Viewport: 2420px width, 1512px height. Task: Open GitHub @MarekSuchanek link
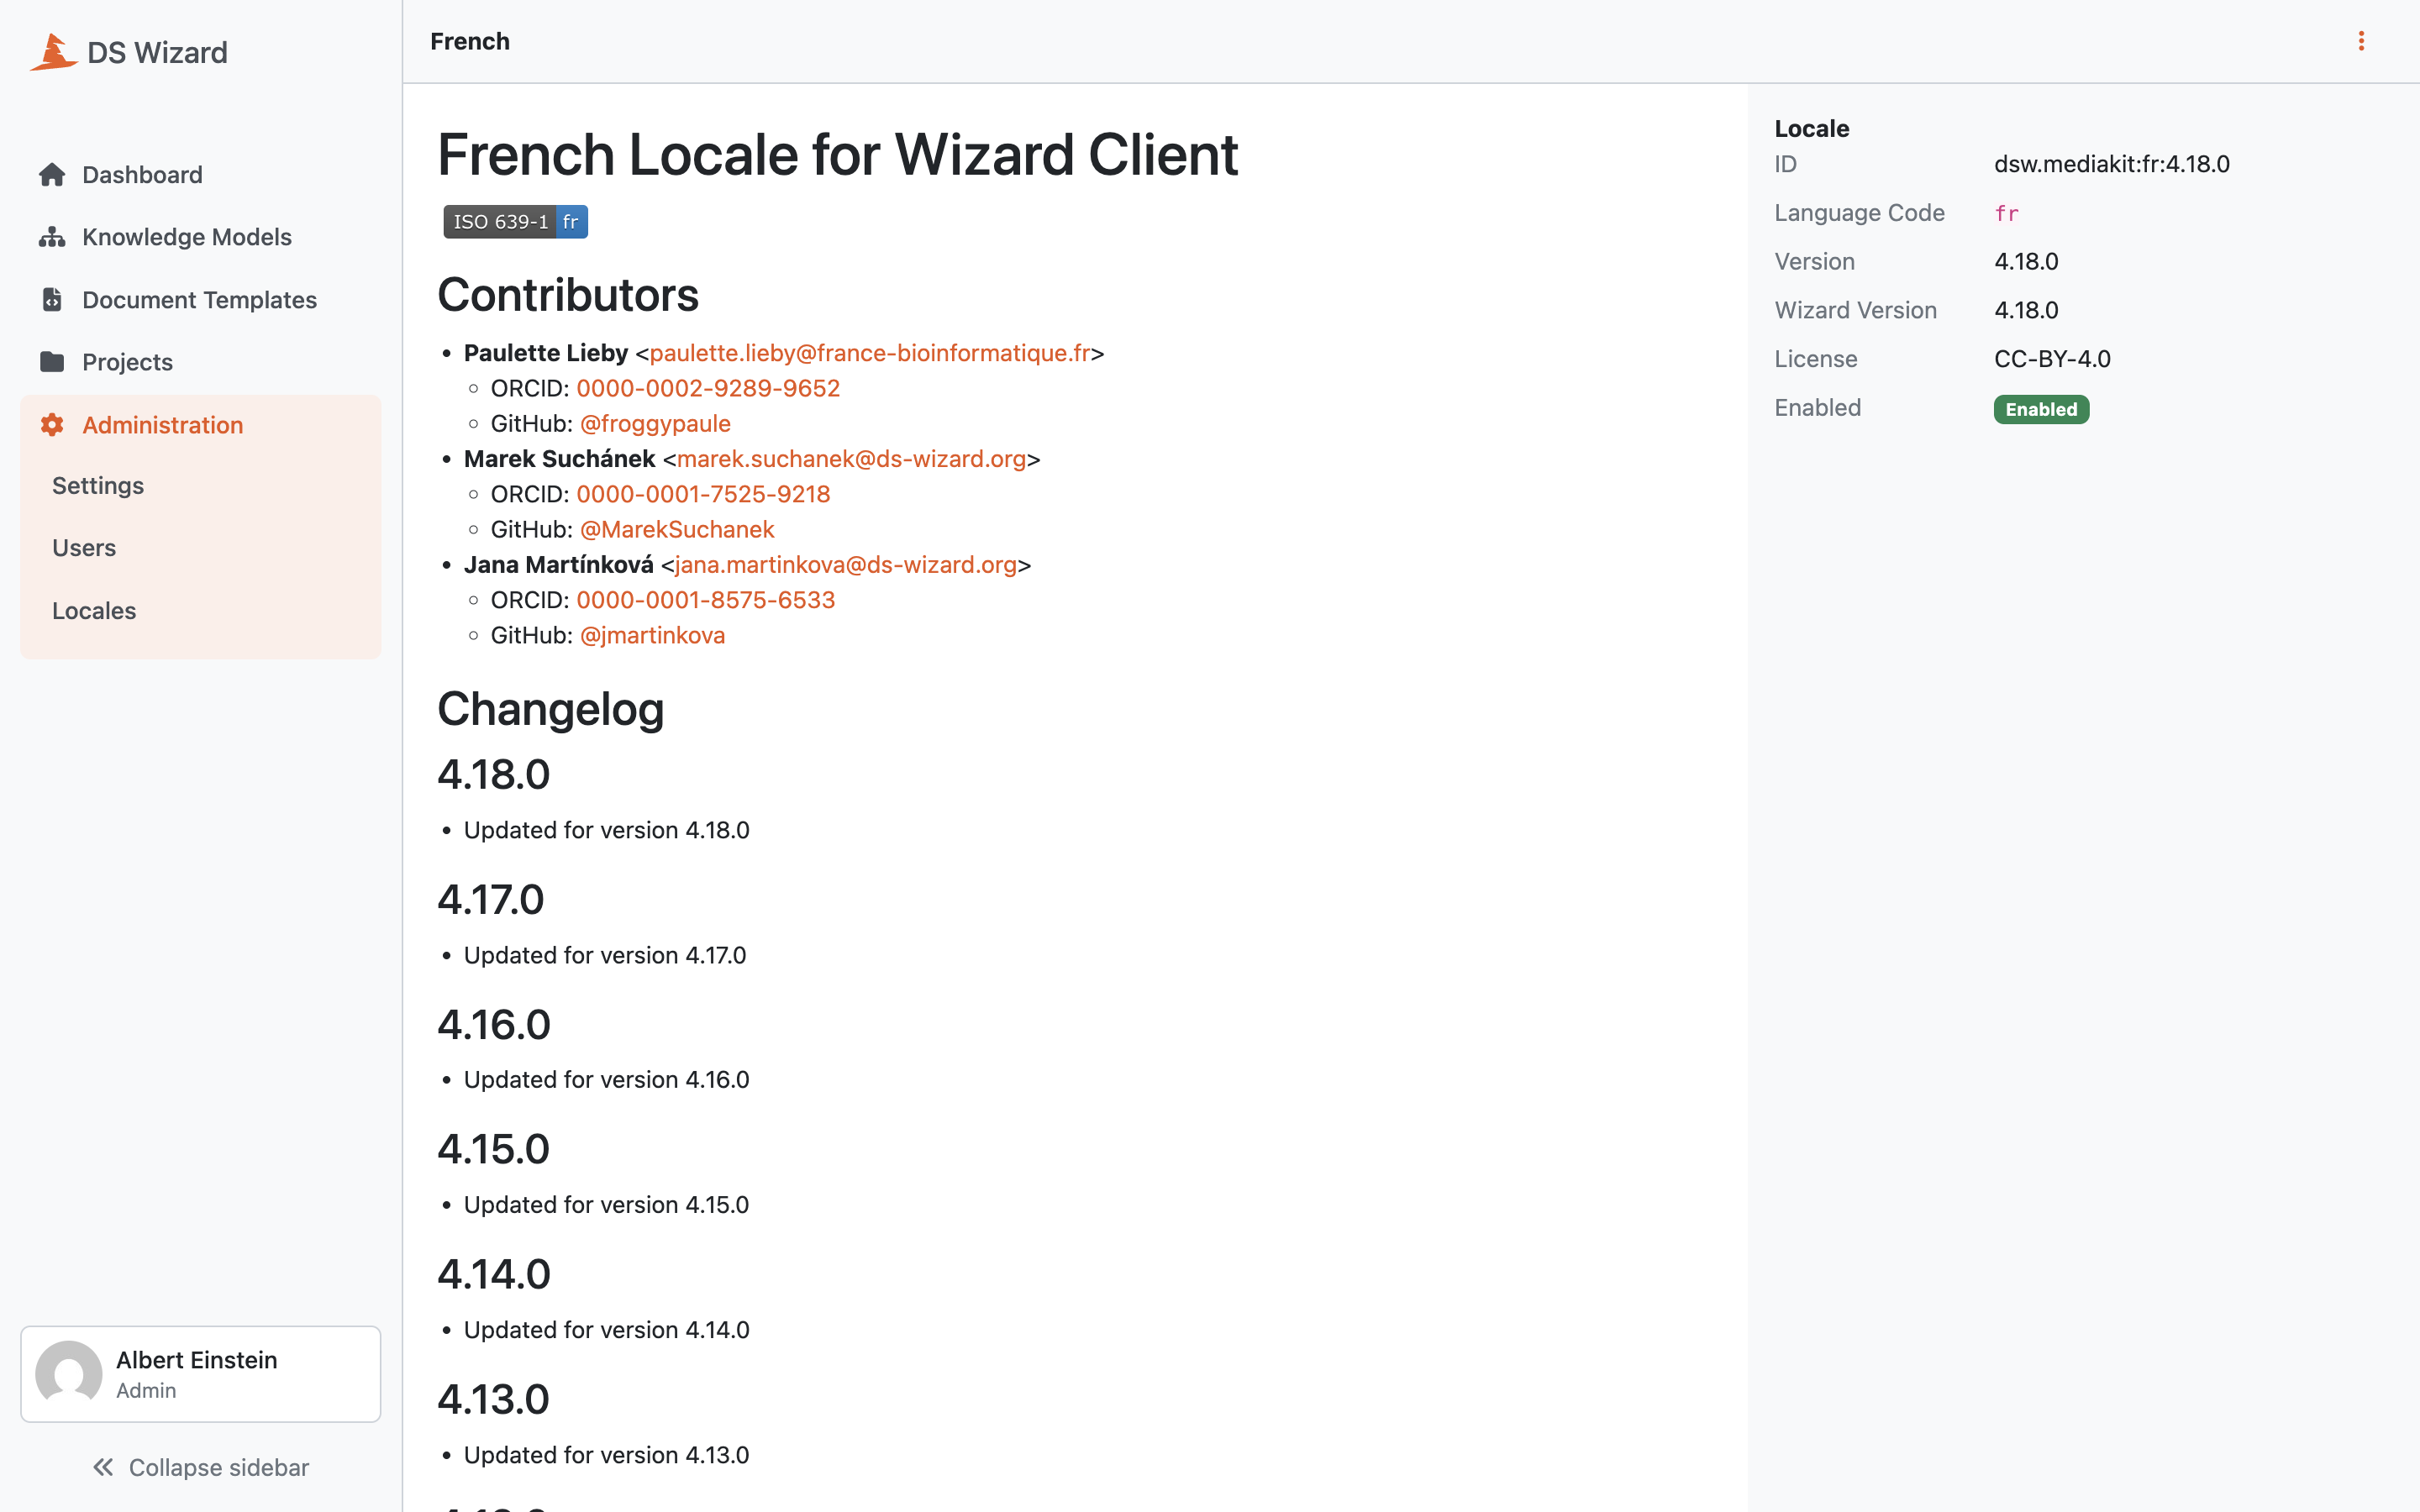click(677, 529)
